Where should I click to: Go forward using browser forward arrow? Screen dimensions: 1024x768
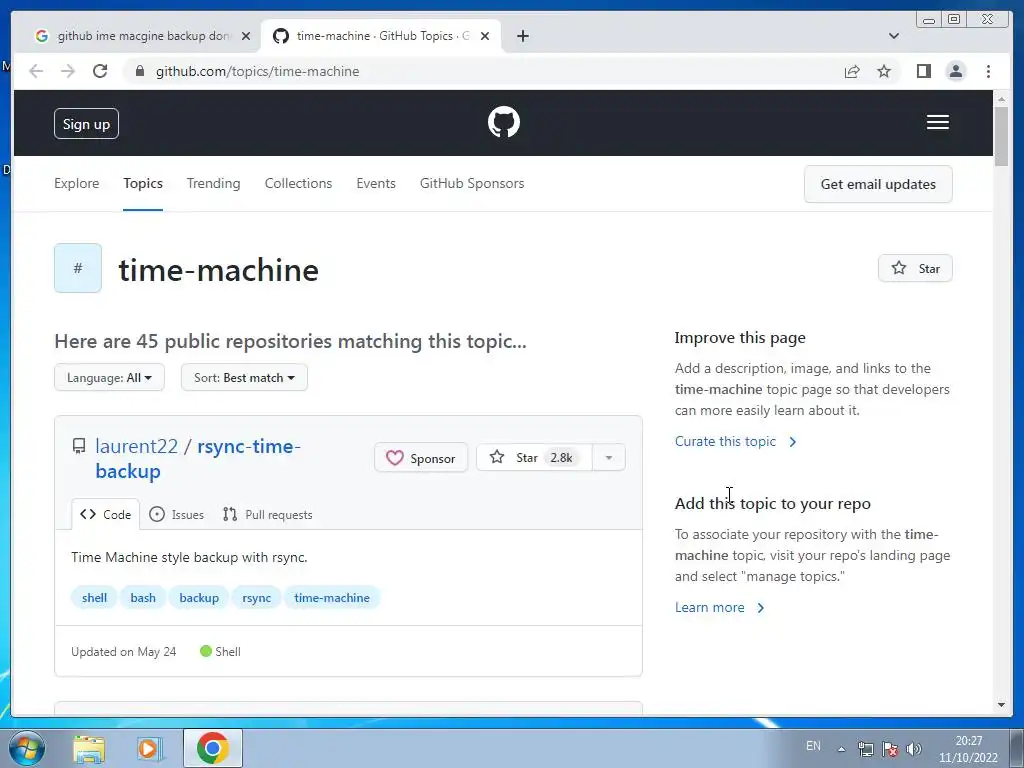pyautogui.click(x=68, y=71)
